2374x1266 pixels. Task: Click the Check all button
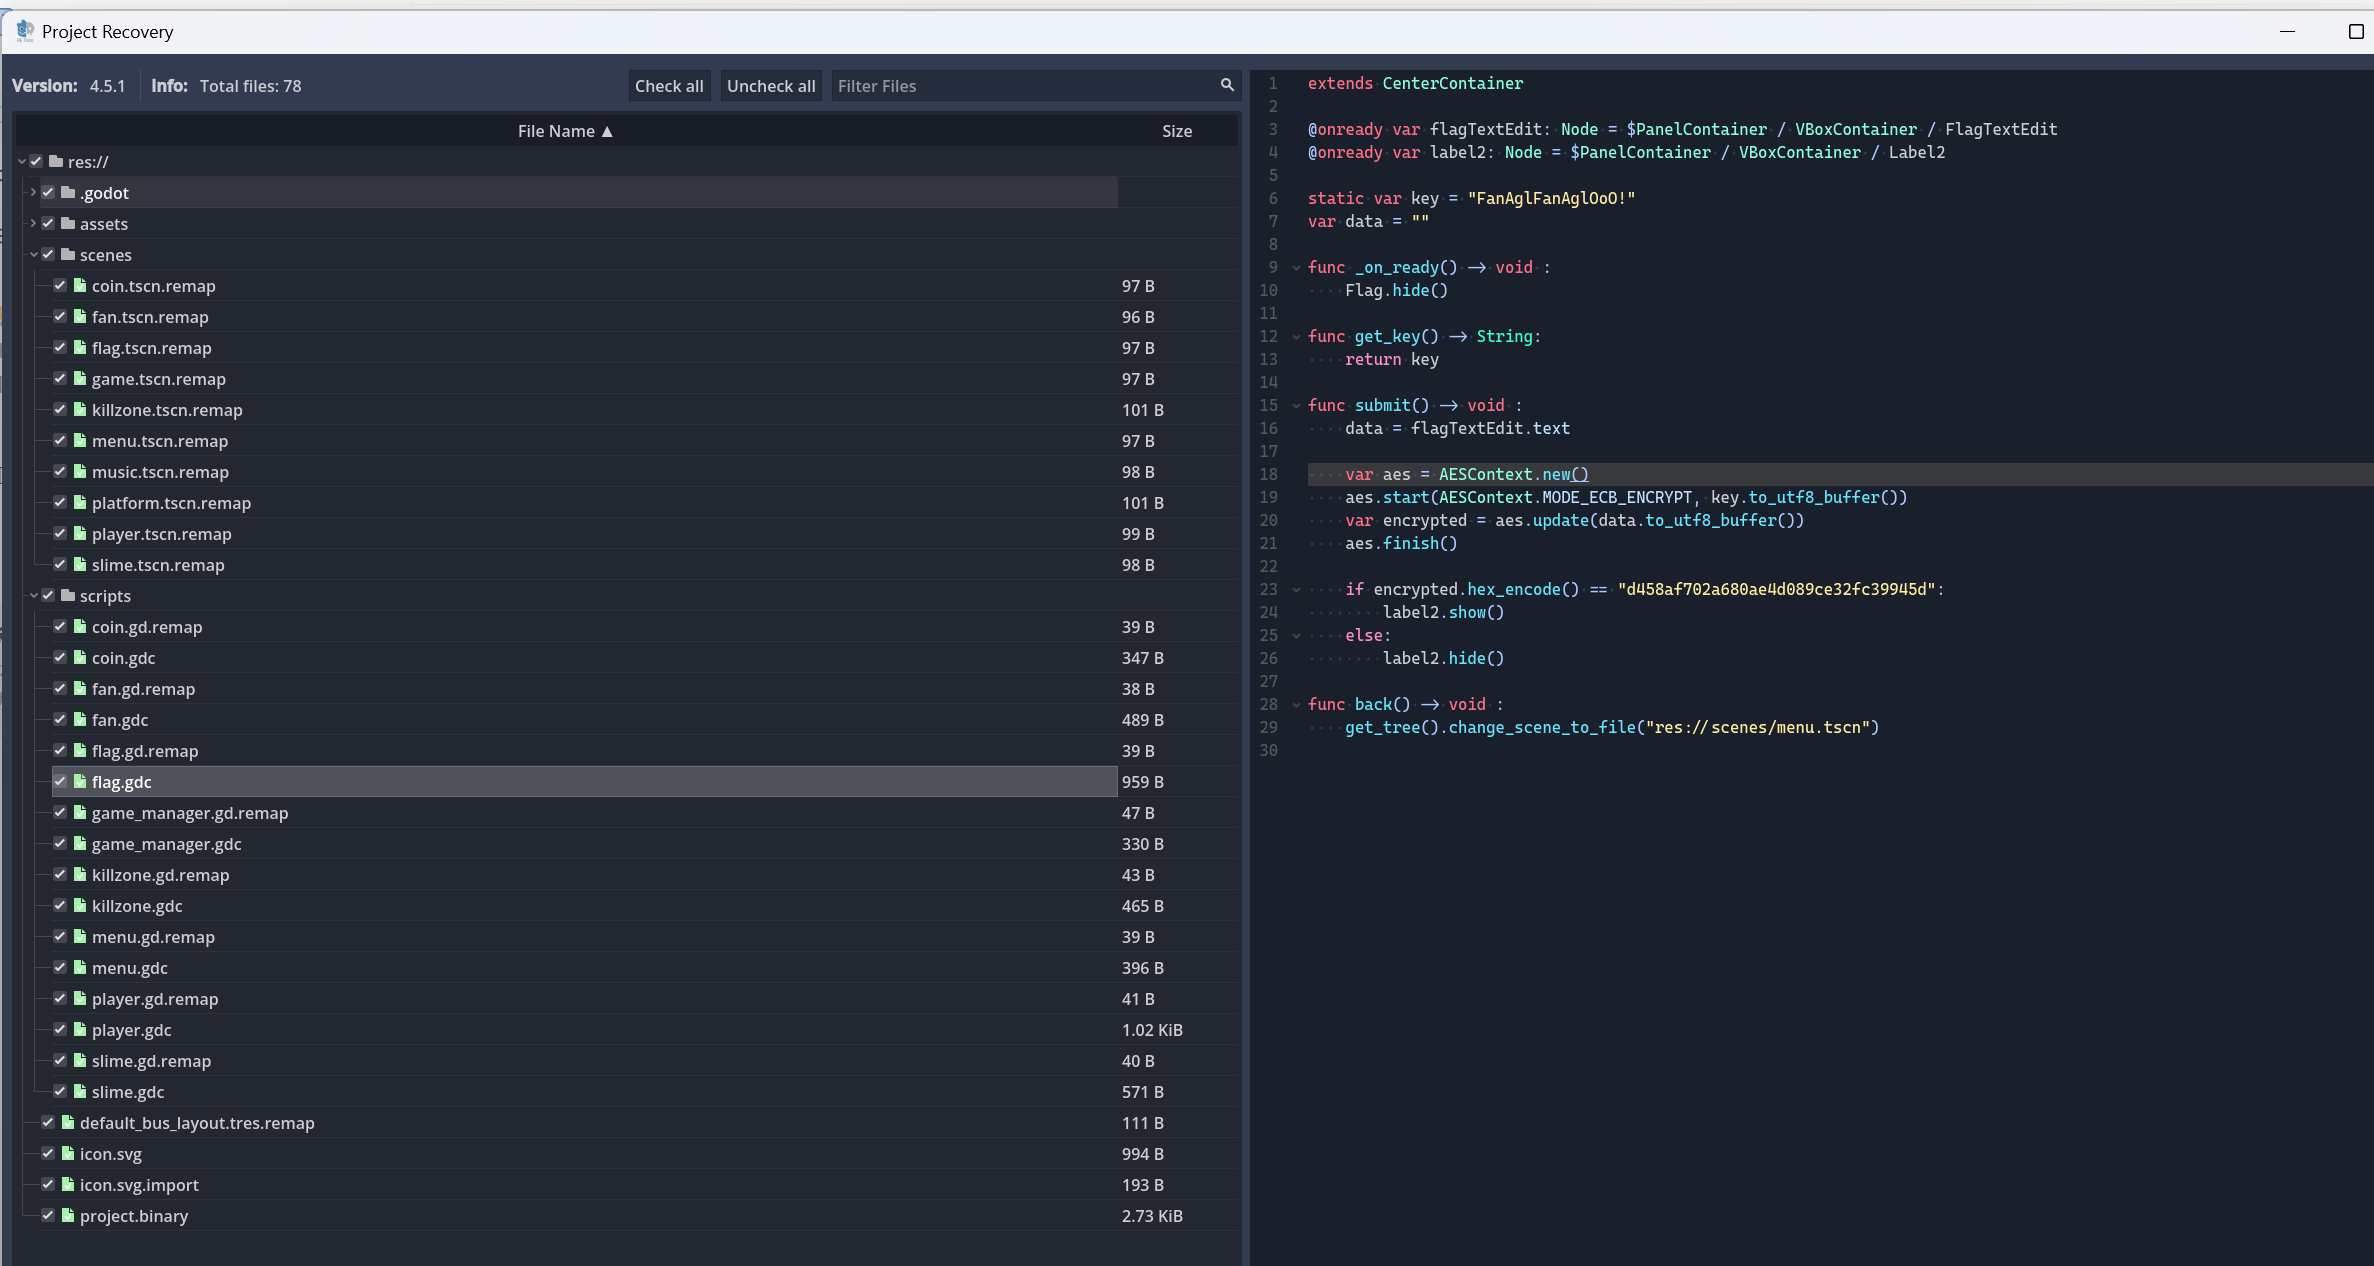(669, 86)
